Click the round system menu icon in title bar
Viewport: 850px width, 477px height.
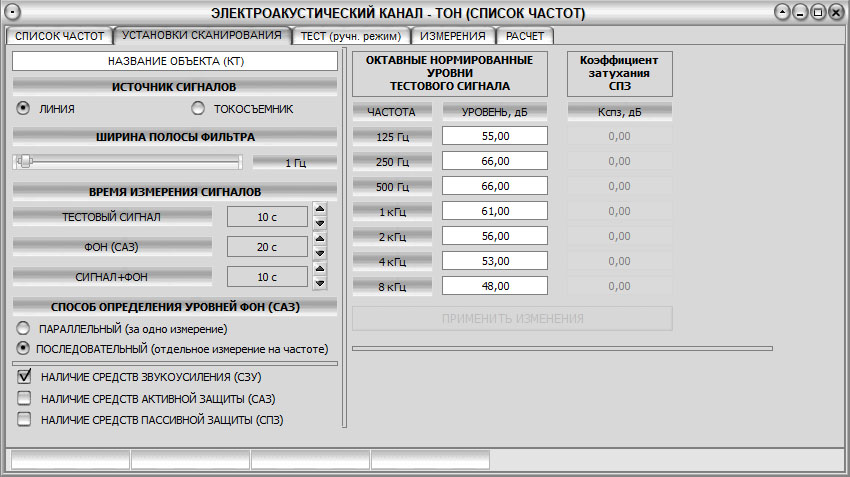coord(13,13)
